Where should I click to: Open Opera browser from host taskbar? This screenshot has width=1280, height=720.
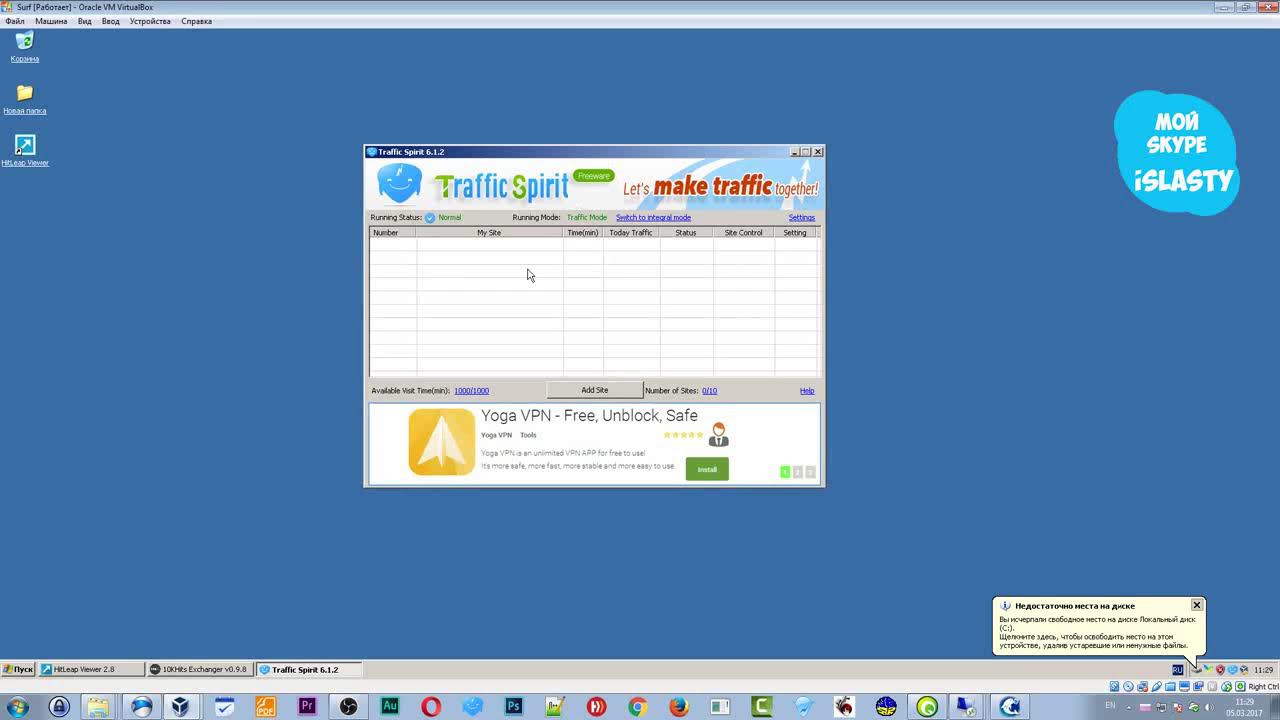pos(431,707)
